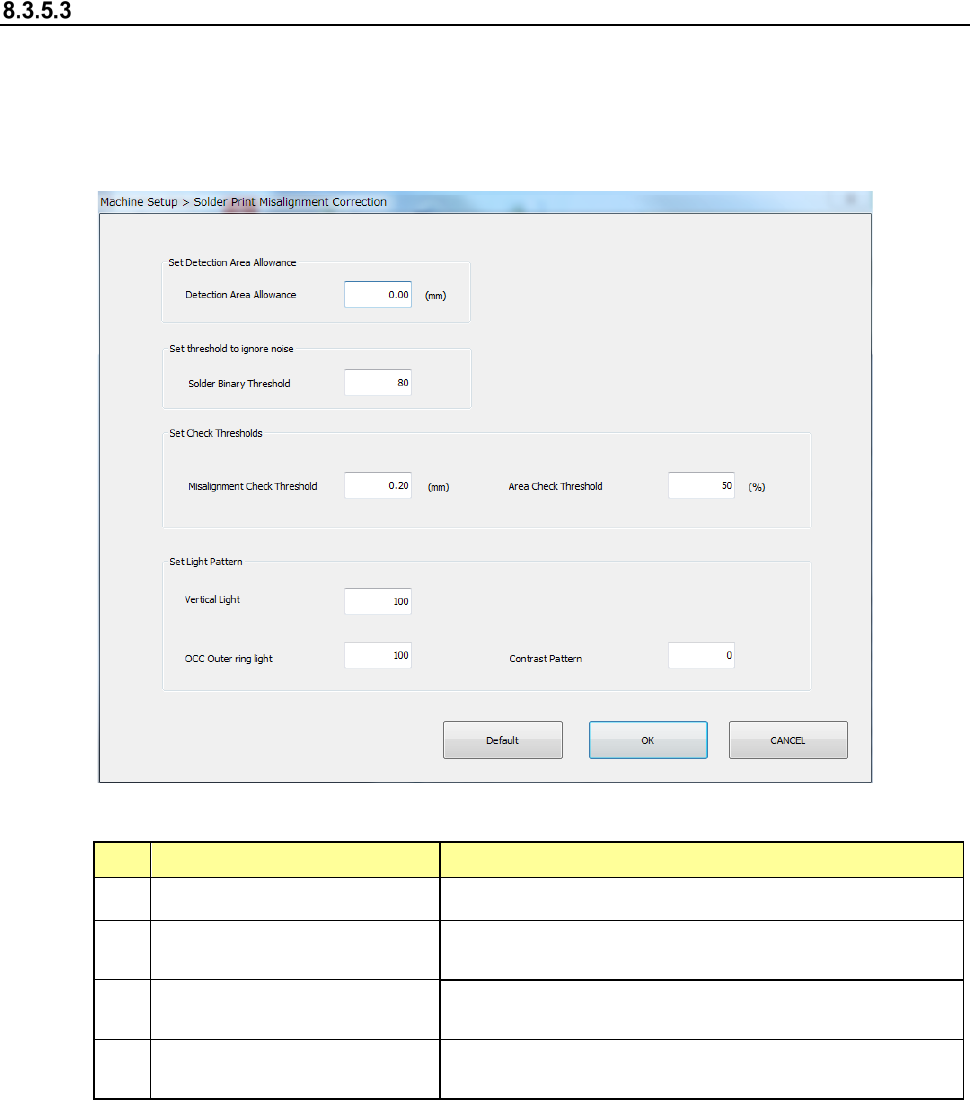This screenshot has height=1100, width=970.
Task: Click the dialog title 'Machine Setup > Solder Print Misalignment Correction'
Action: tap(243, 202)
